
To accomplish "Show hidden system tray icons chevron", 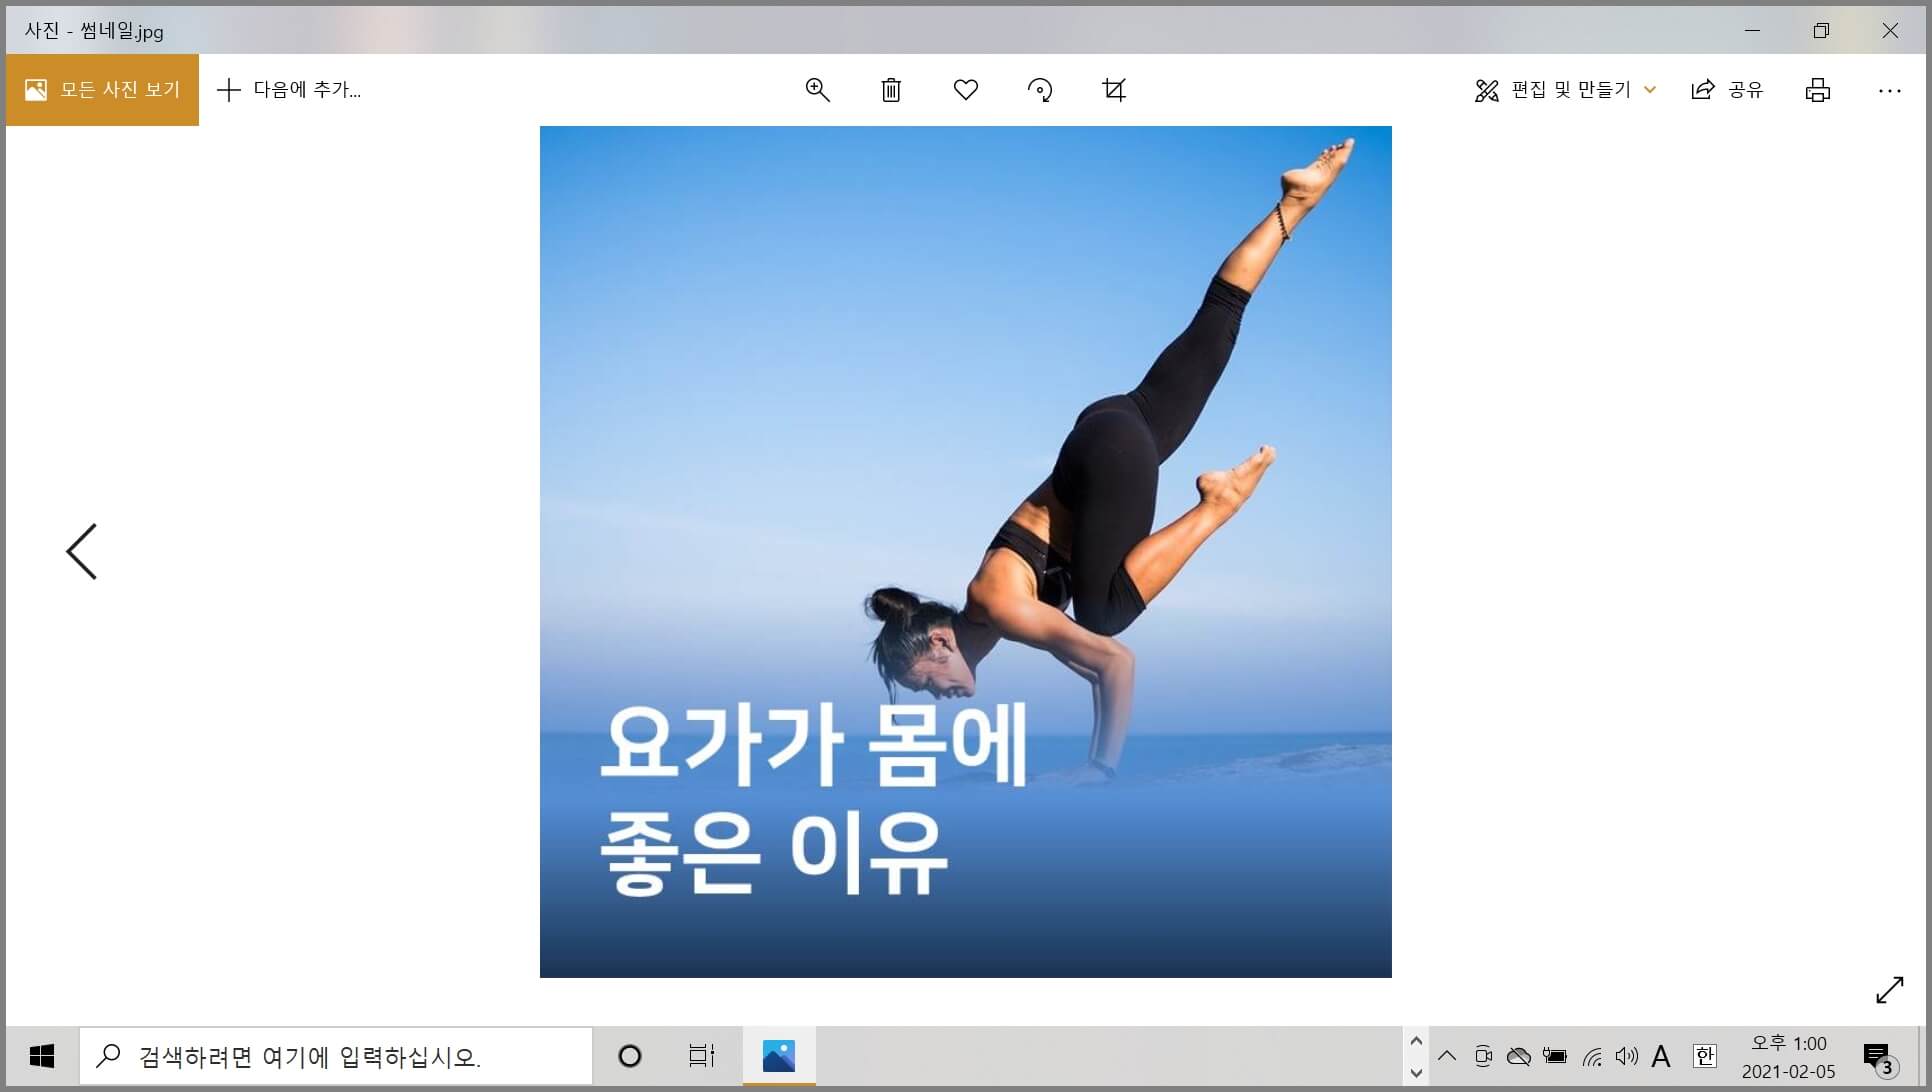I will (1446, 1056).
